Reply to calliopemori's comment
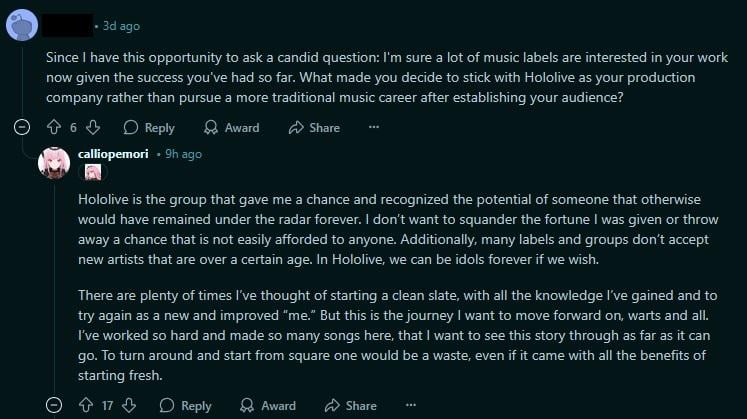Image resolution: width=747 pixels, height=419 pixels. pyautogui.click(x=185, y=406)
